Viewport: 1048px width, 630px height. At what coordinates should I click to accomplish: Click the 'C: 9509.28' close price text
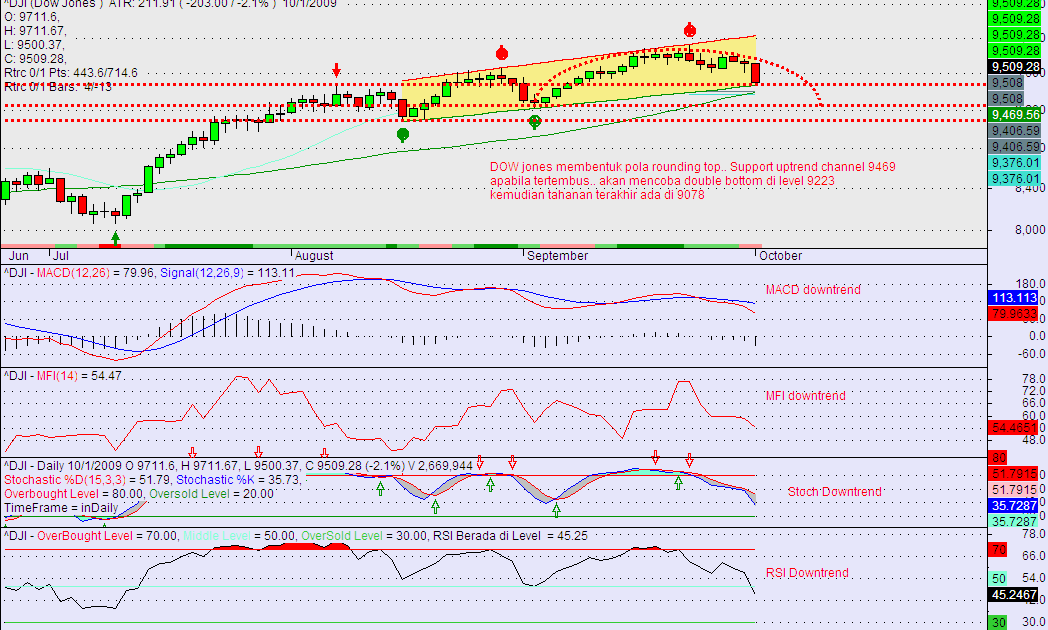(x=35, y=59)
